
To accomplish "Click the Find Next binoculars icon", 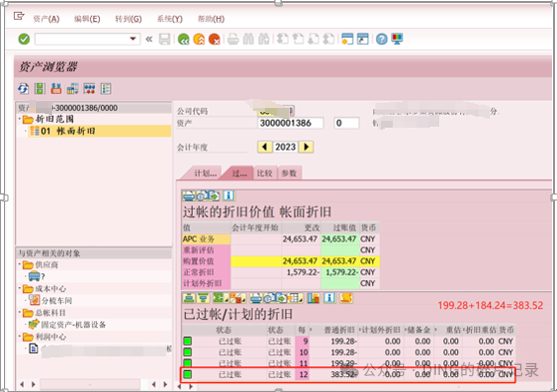I will click(264, 39).
